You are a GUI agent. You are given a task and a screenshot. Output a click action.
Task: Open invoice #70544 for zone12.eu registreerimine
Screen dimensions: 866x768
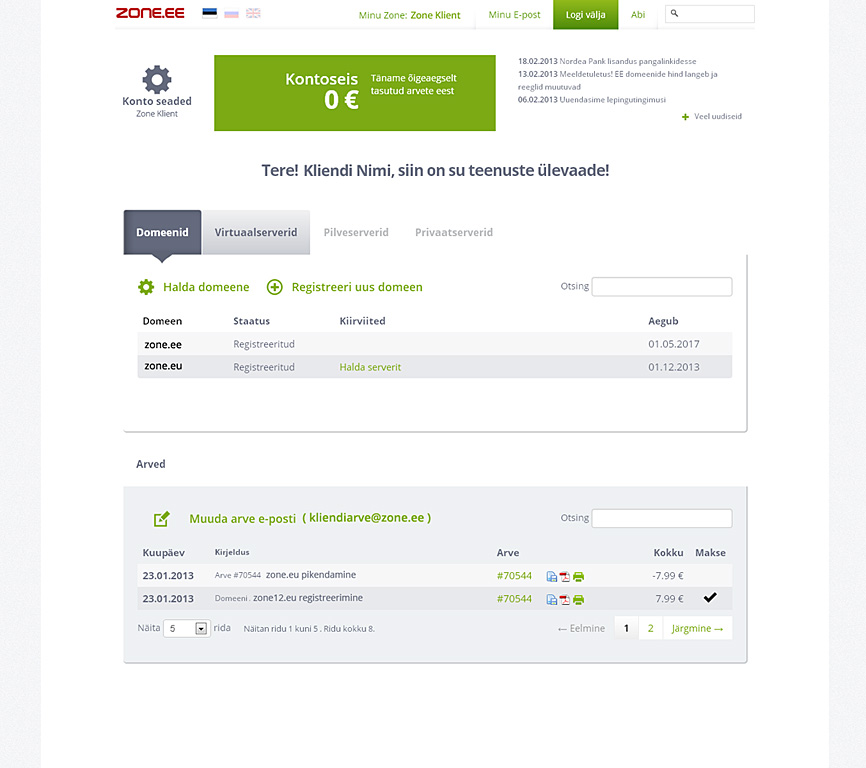[514, 599]
